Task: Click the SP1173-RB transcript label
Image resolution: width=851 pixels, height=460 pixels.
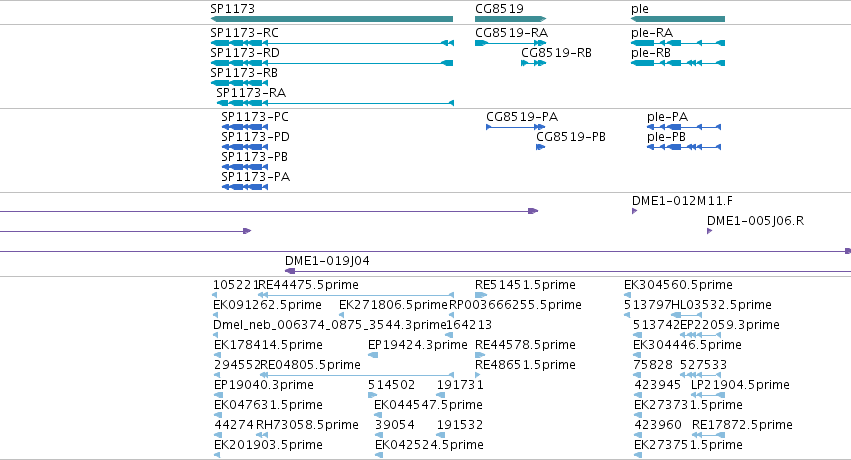Action: (x=244, y=73)
